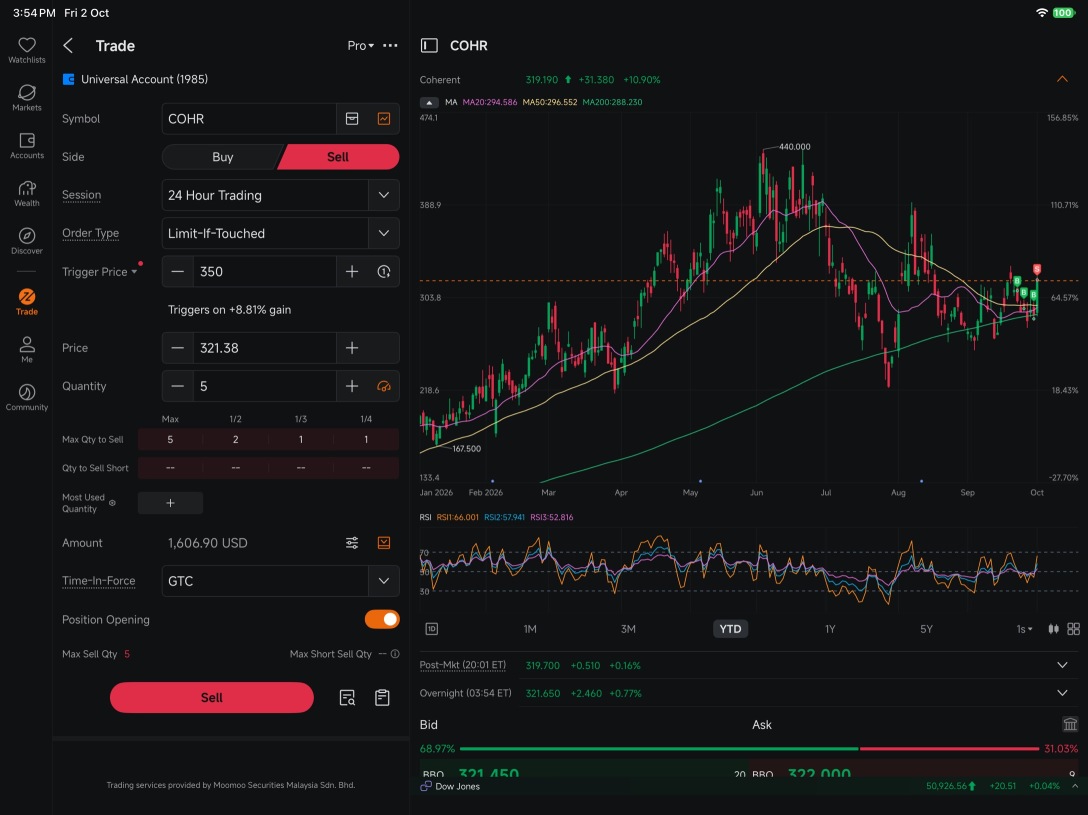Open the Markets sidebar icon

(26, 98)
